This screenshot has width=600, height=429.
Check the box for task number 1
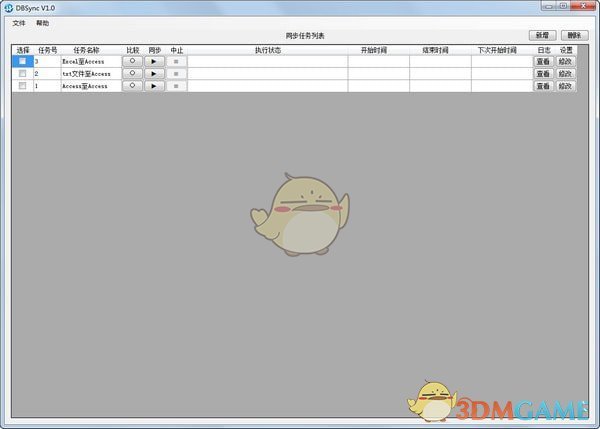click(x=22, y=86)
